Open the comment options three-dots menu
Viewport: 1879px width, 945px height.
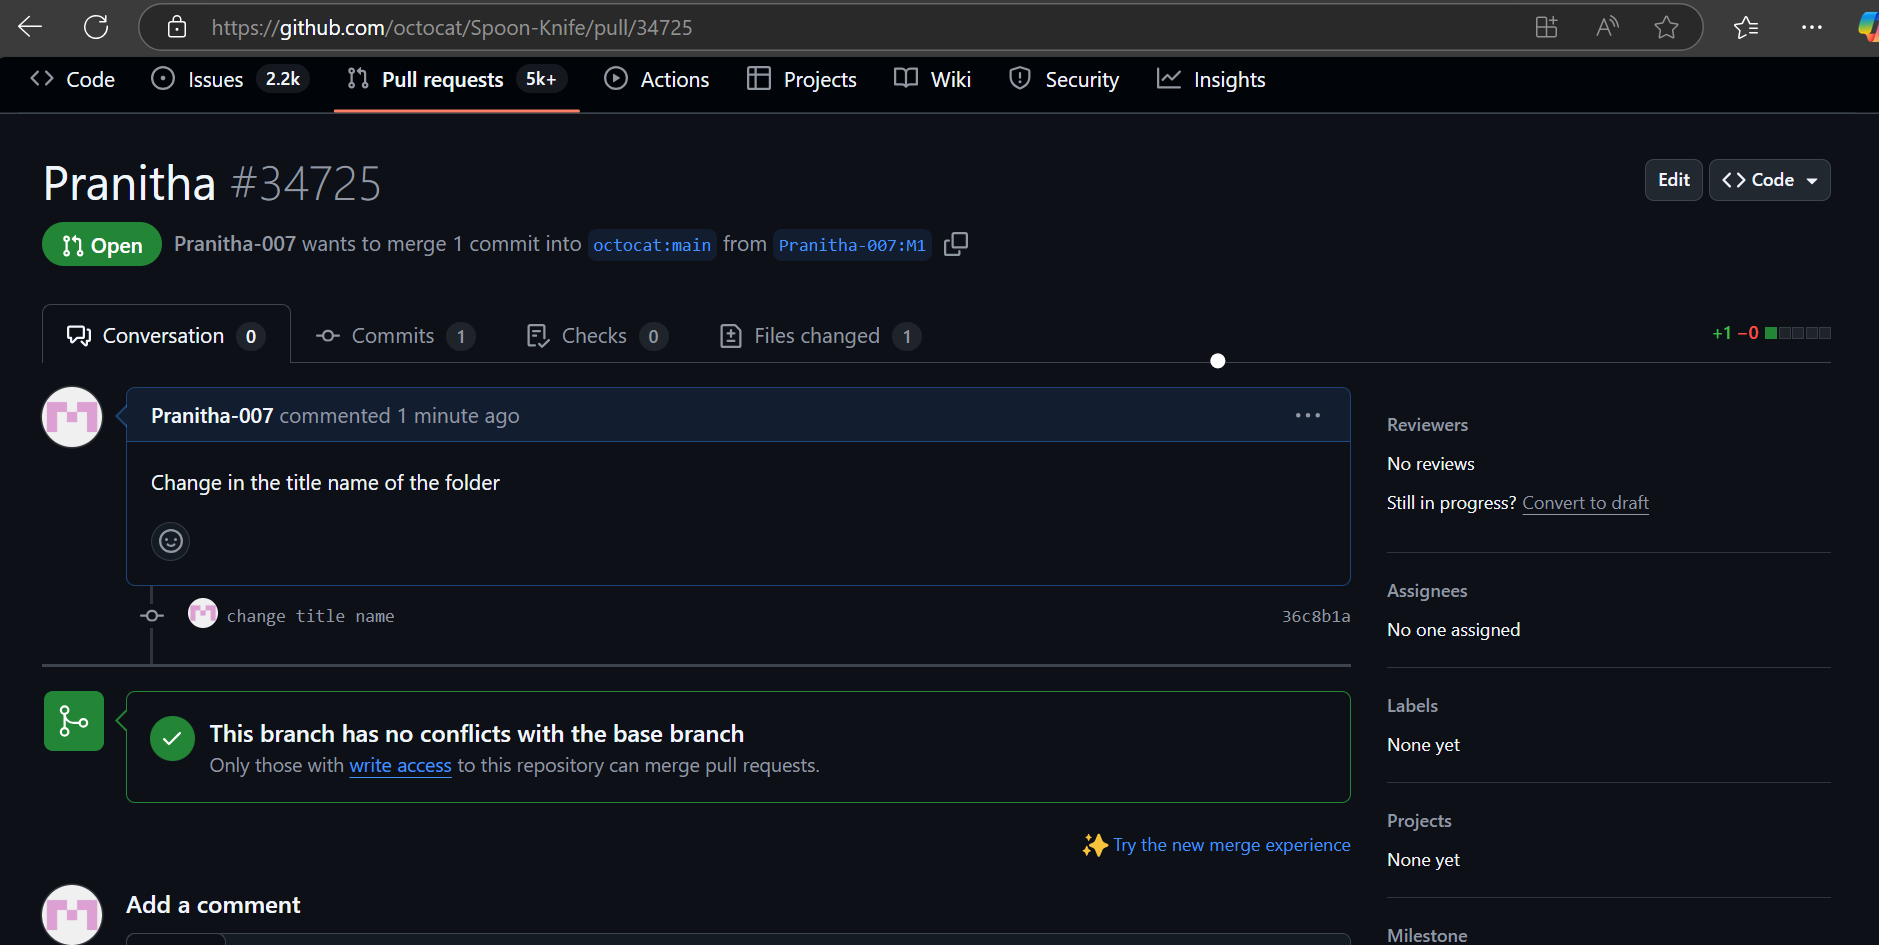[x=1307, y=415]
